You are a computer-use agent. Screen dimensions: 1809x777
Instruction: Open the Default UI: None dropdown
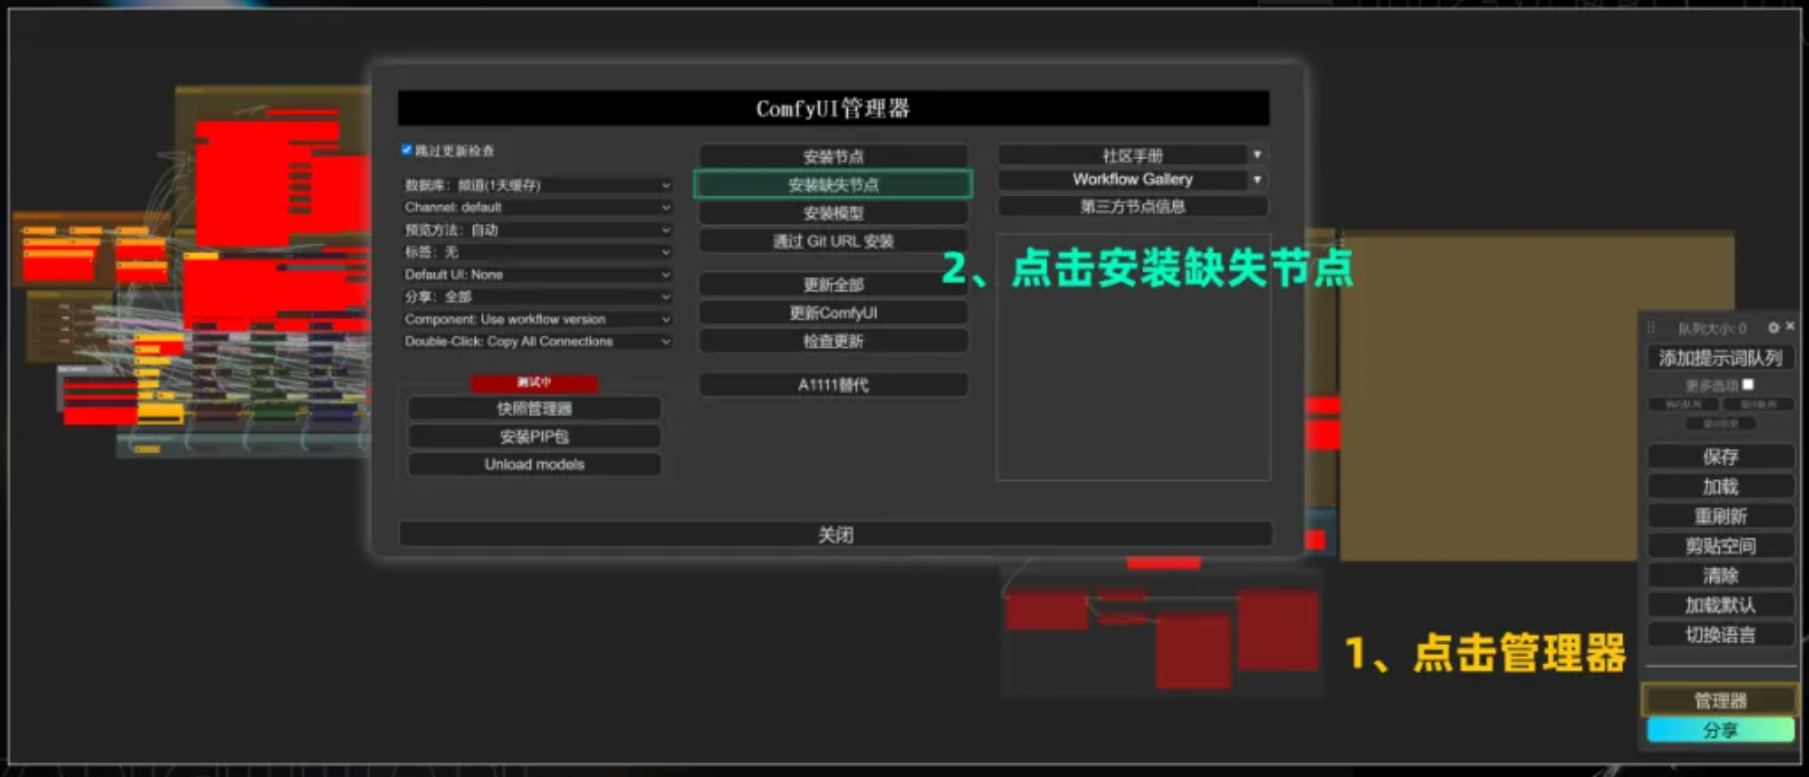coord(537,274)
